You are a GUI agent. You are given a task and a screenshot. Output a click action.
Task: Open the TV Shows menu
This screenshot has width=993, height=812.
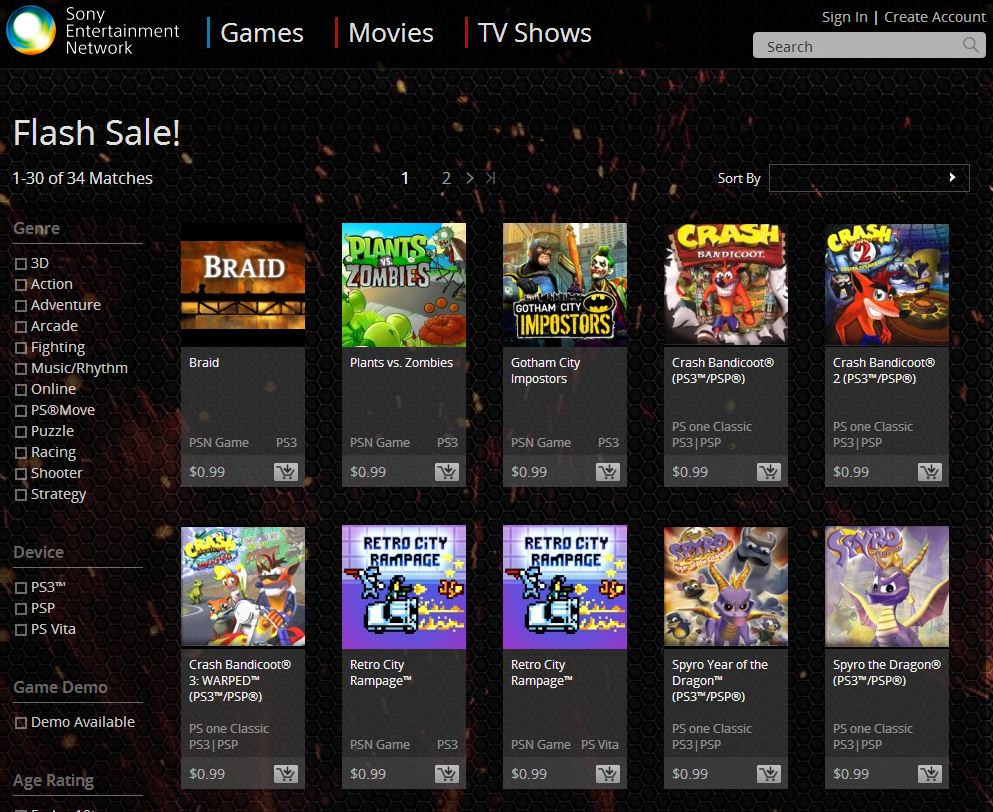click(534, 33)
